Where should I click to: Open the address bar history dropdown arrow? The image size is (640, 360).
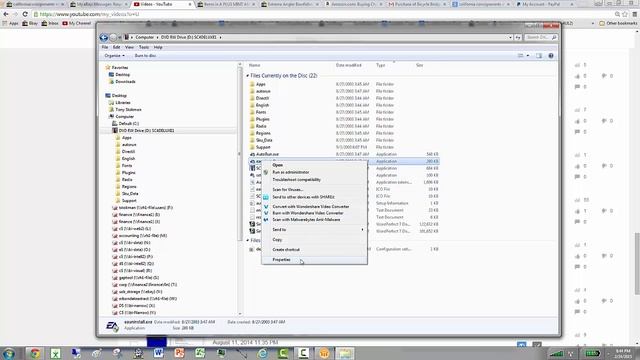510,37
